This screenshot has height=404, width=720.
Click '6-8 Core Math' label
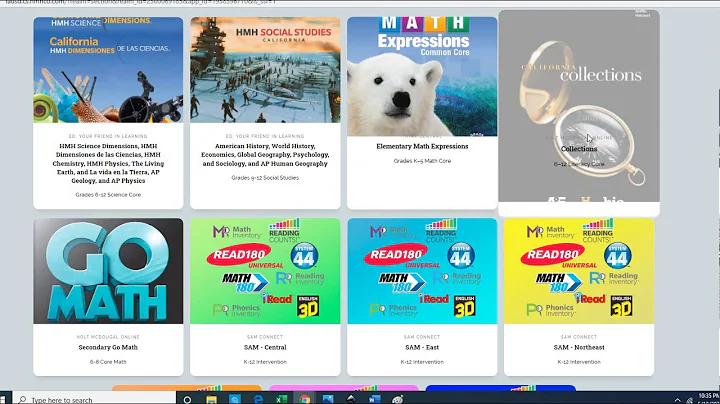tap(108, 362)
